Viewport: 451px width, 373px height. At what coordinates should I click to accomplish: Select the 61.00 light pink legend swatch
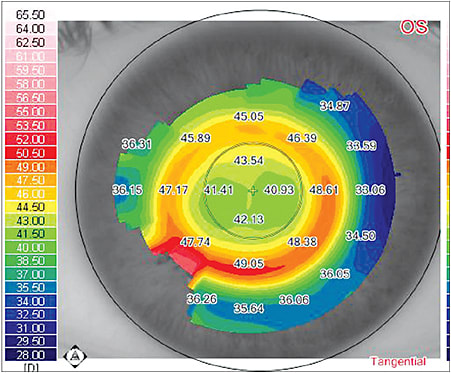pyautogui.click(x=31, y=56)
